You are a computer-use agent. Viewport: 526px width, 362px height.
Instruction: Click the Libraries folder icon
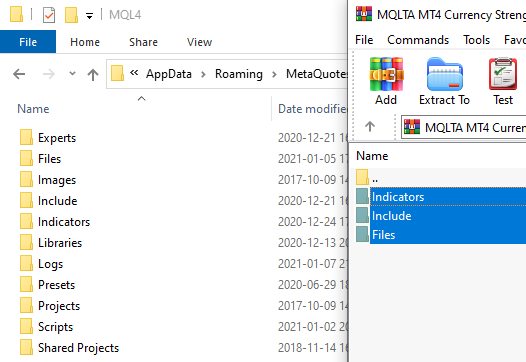26,242
